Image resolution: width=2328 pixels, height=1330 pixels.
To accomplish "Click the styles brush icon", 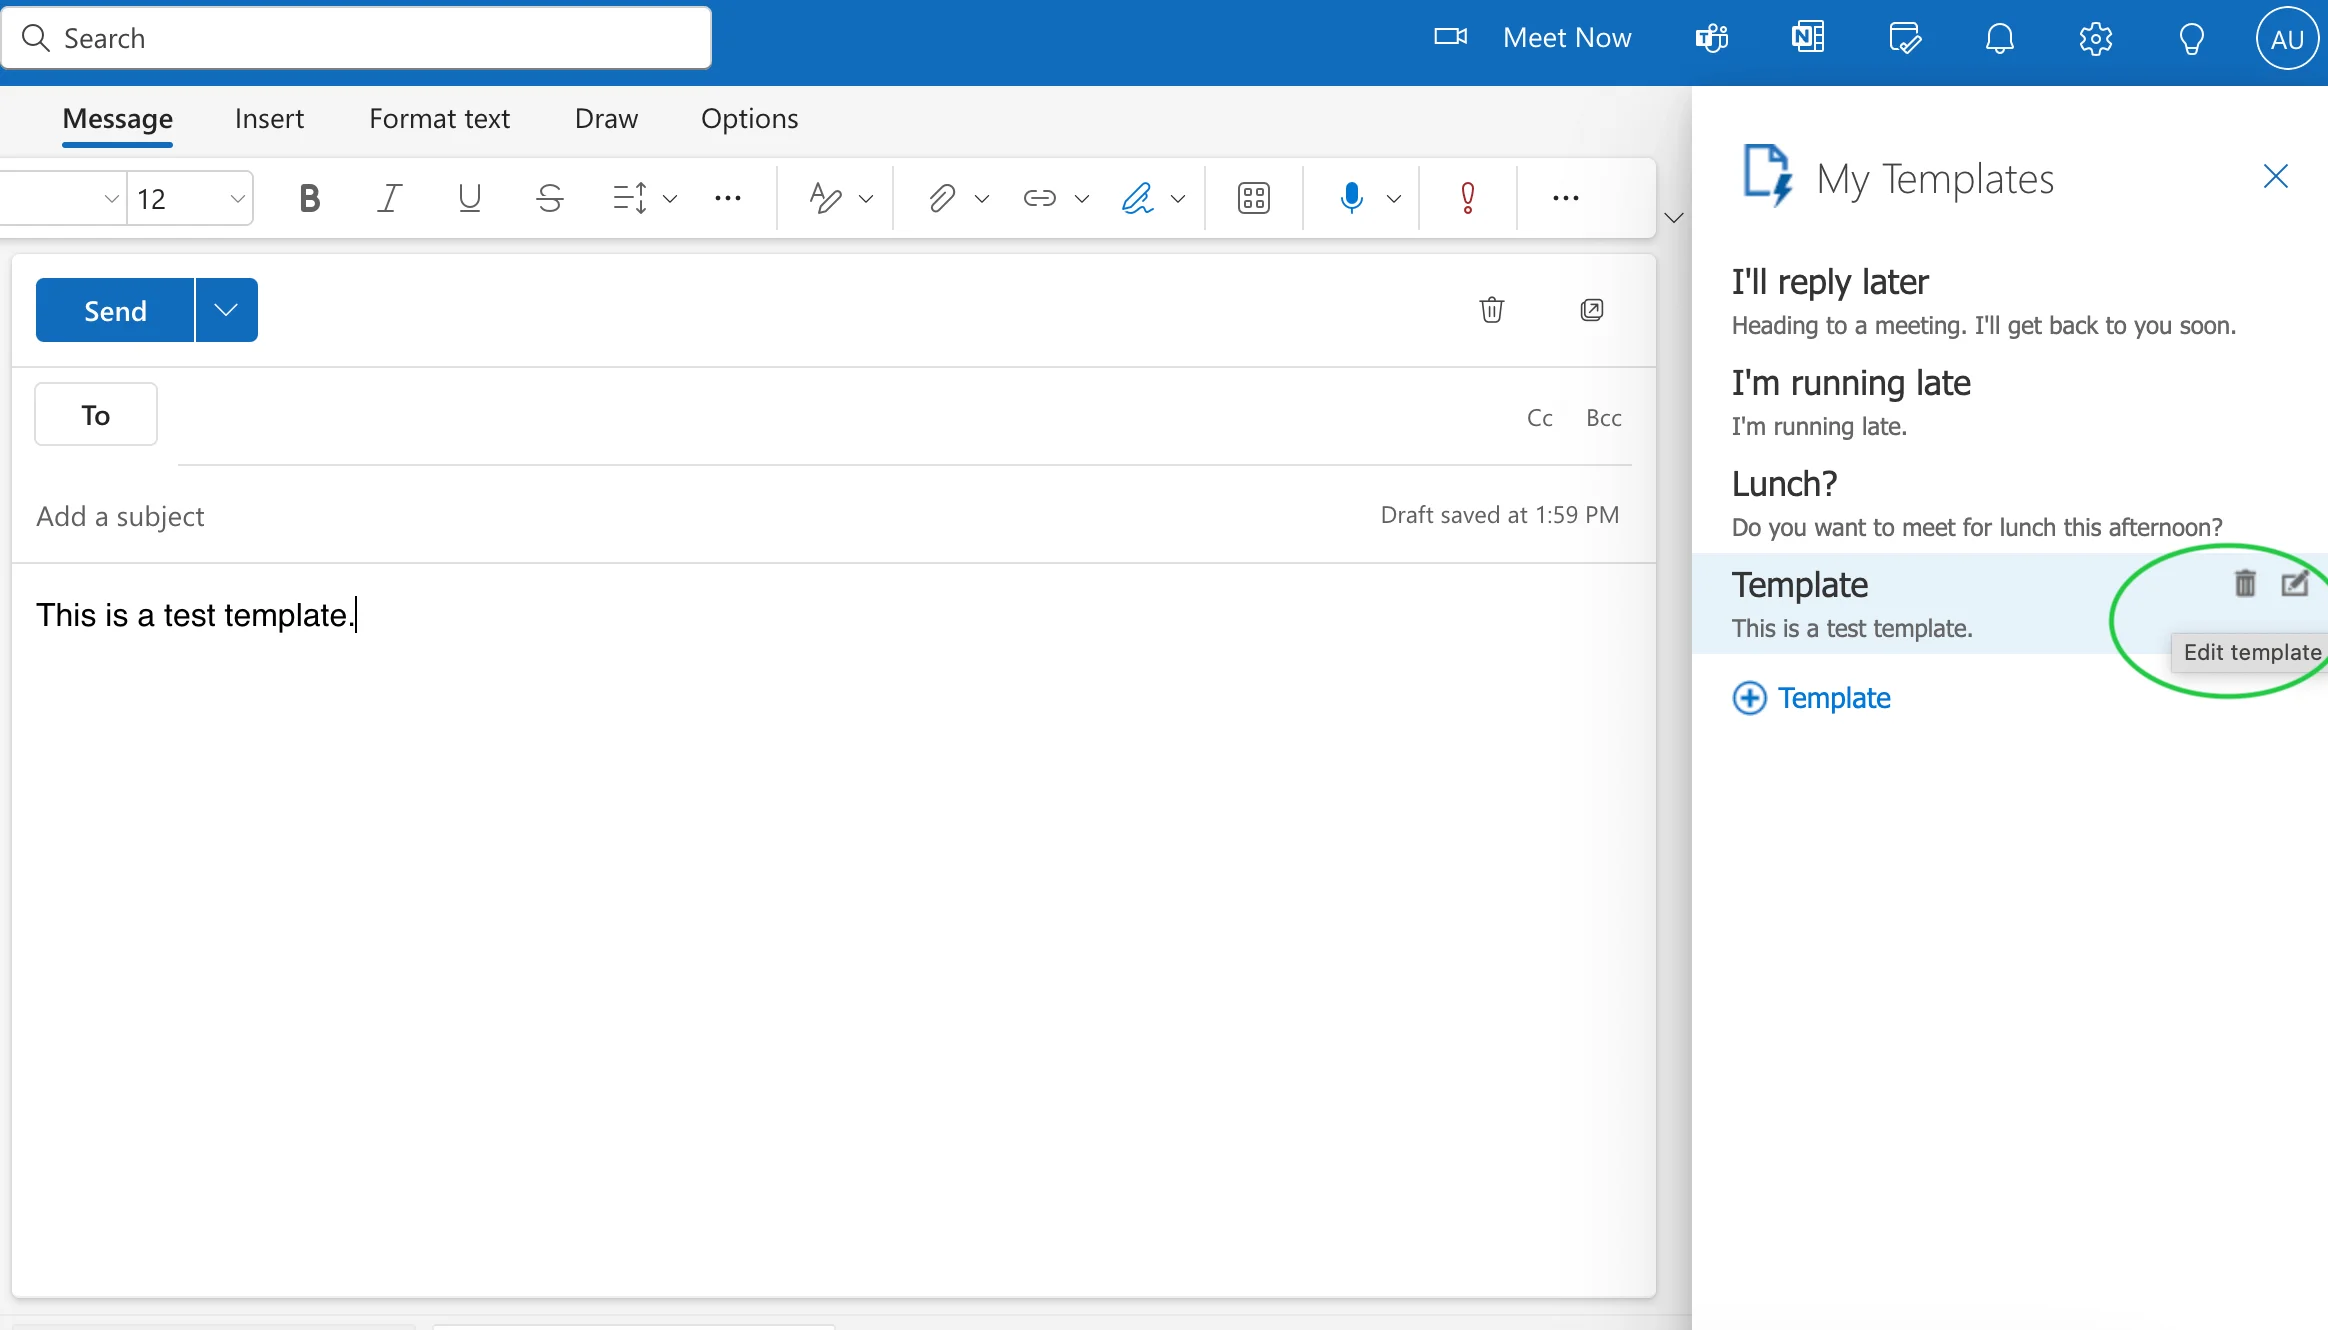I will point(825,198).
